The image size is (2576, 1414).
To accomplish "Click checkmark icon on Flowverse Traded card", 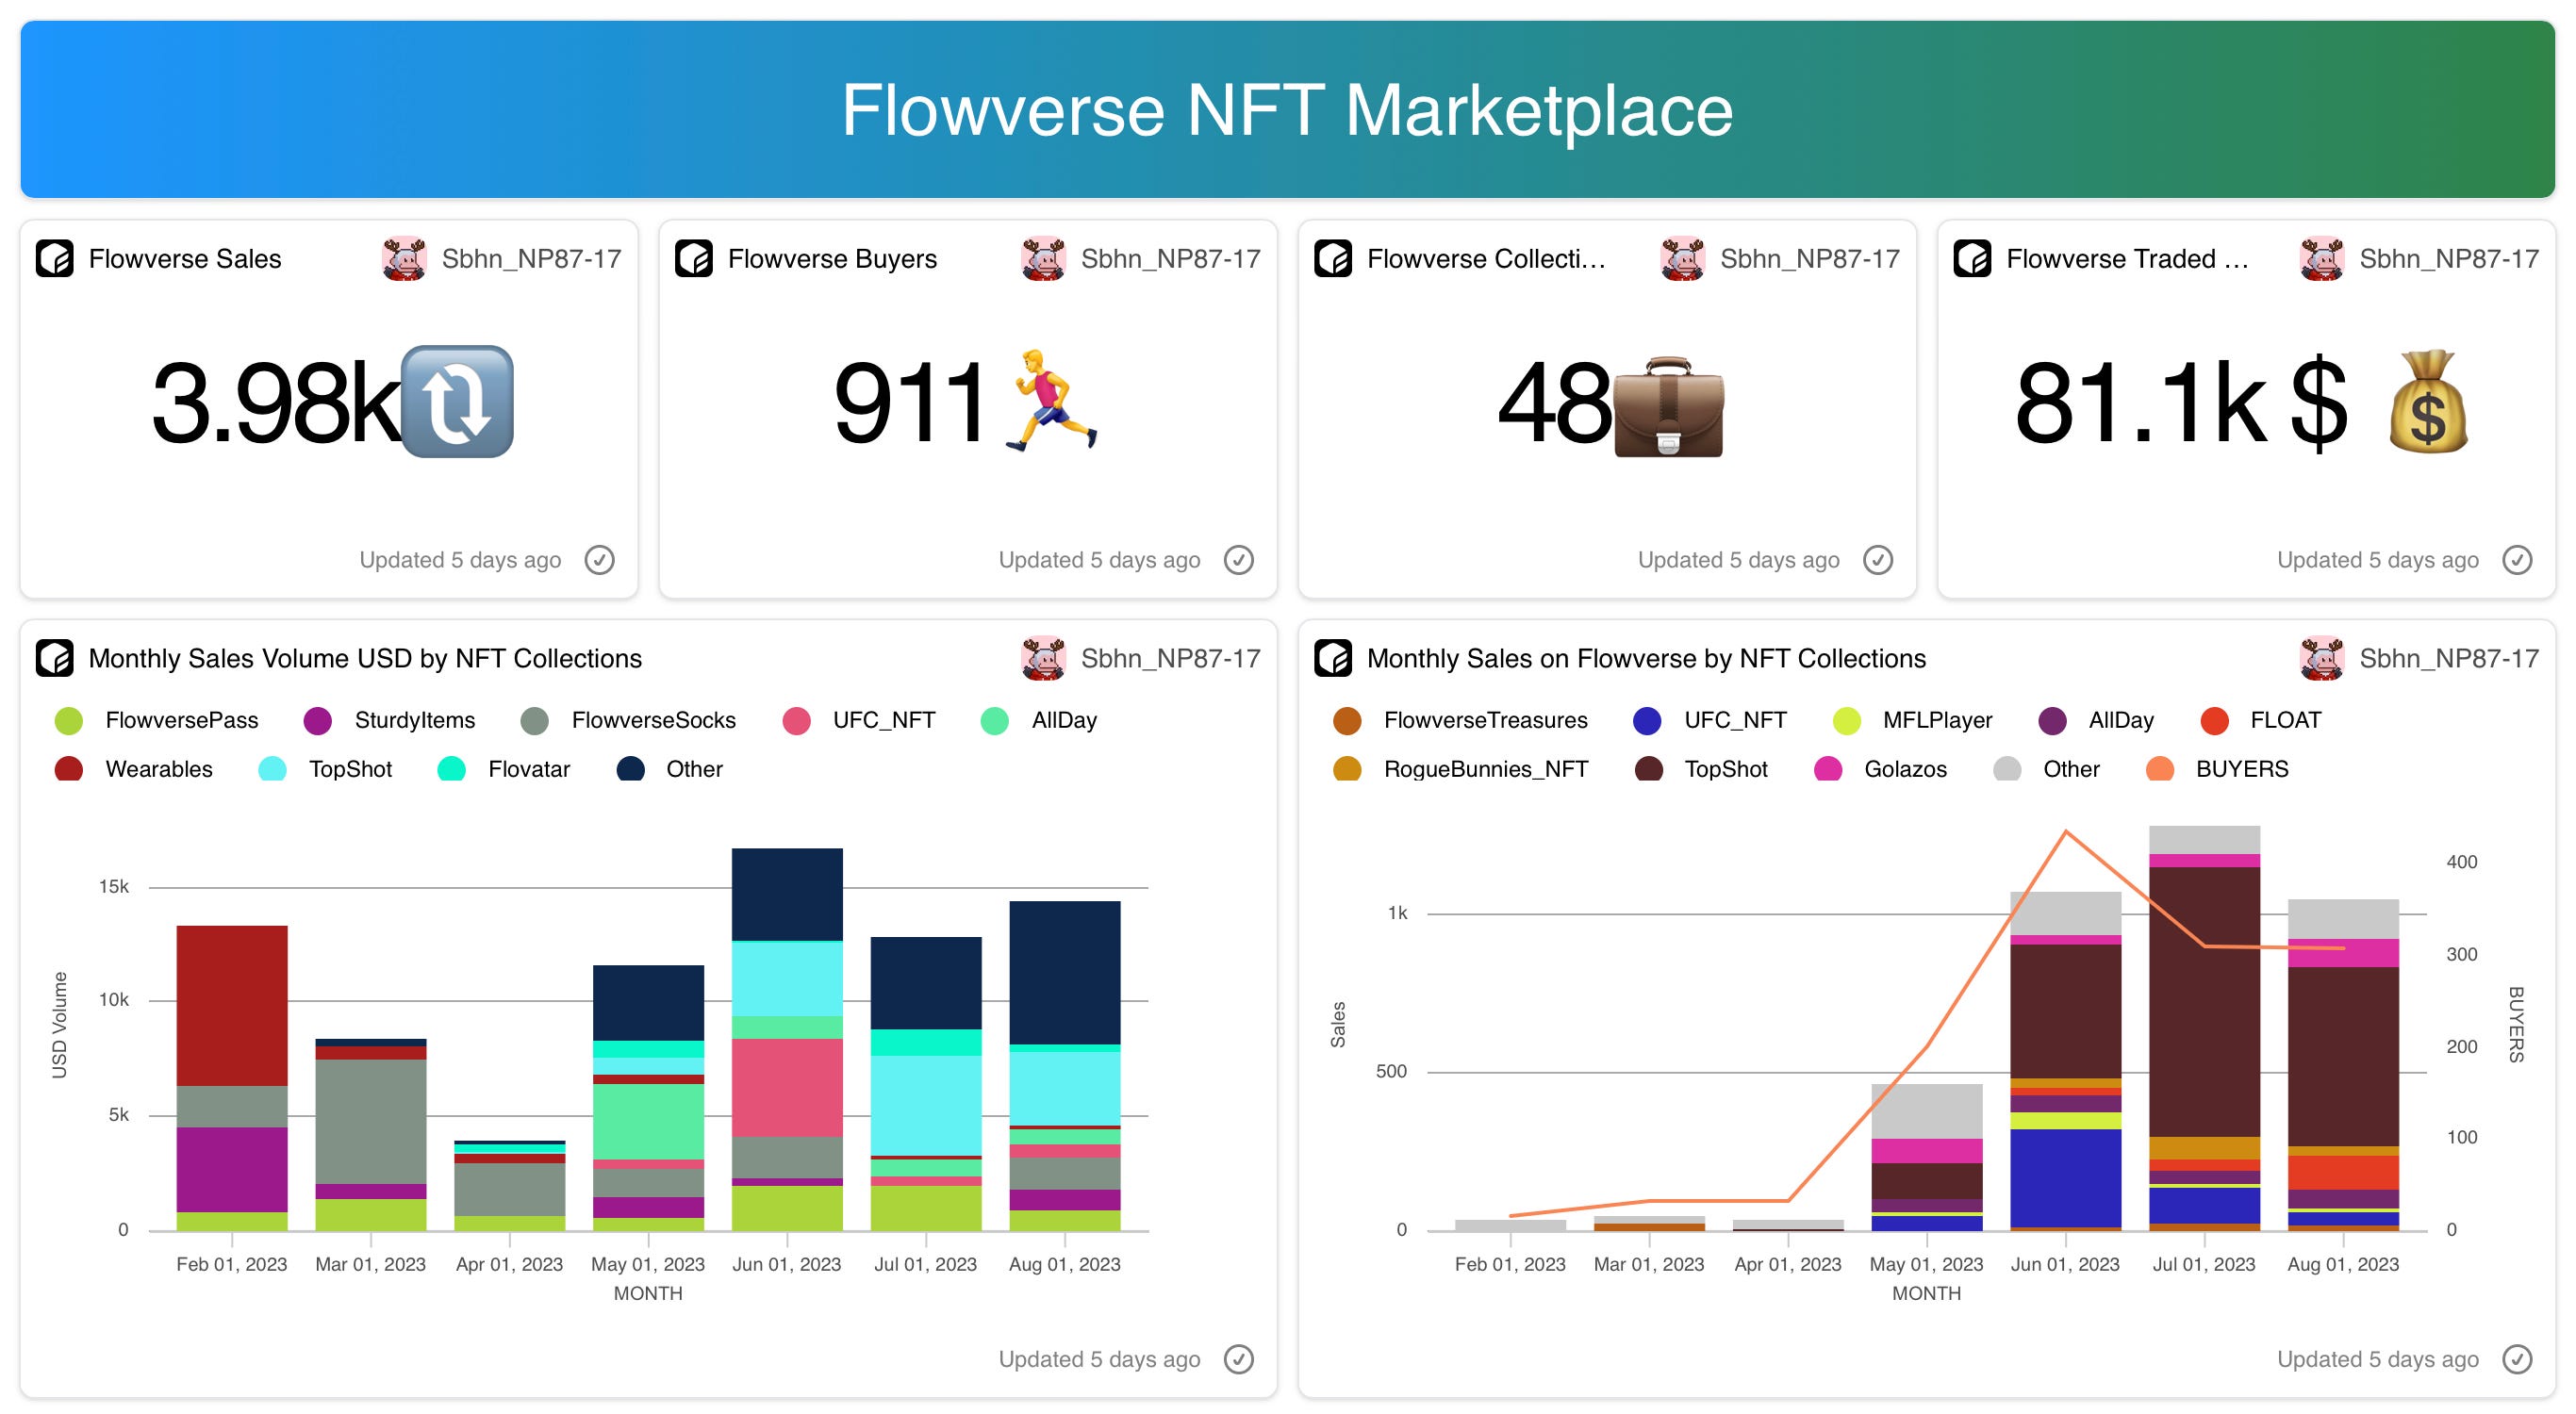I will coord(2516,560).
